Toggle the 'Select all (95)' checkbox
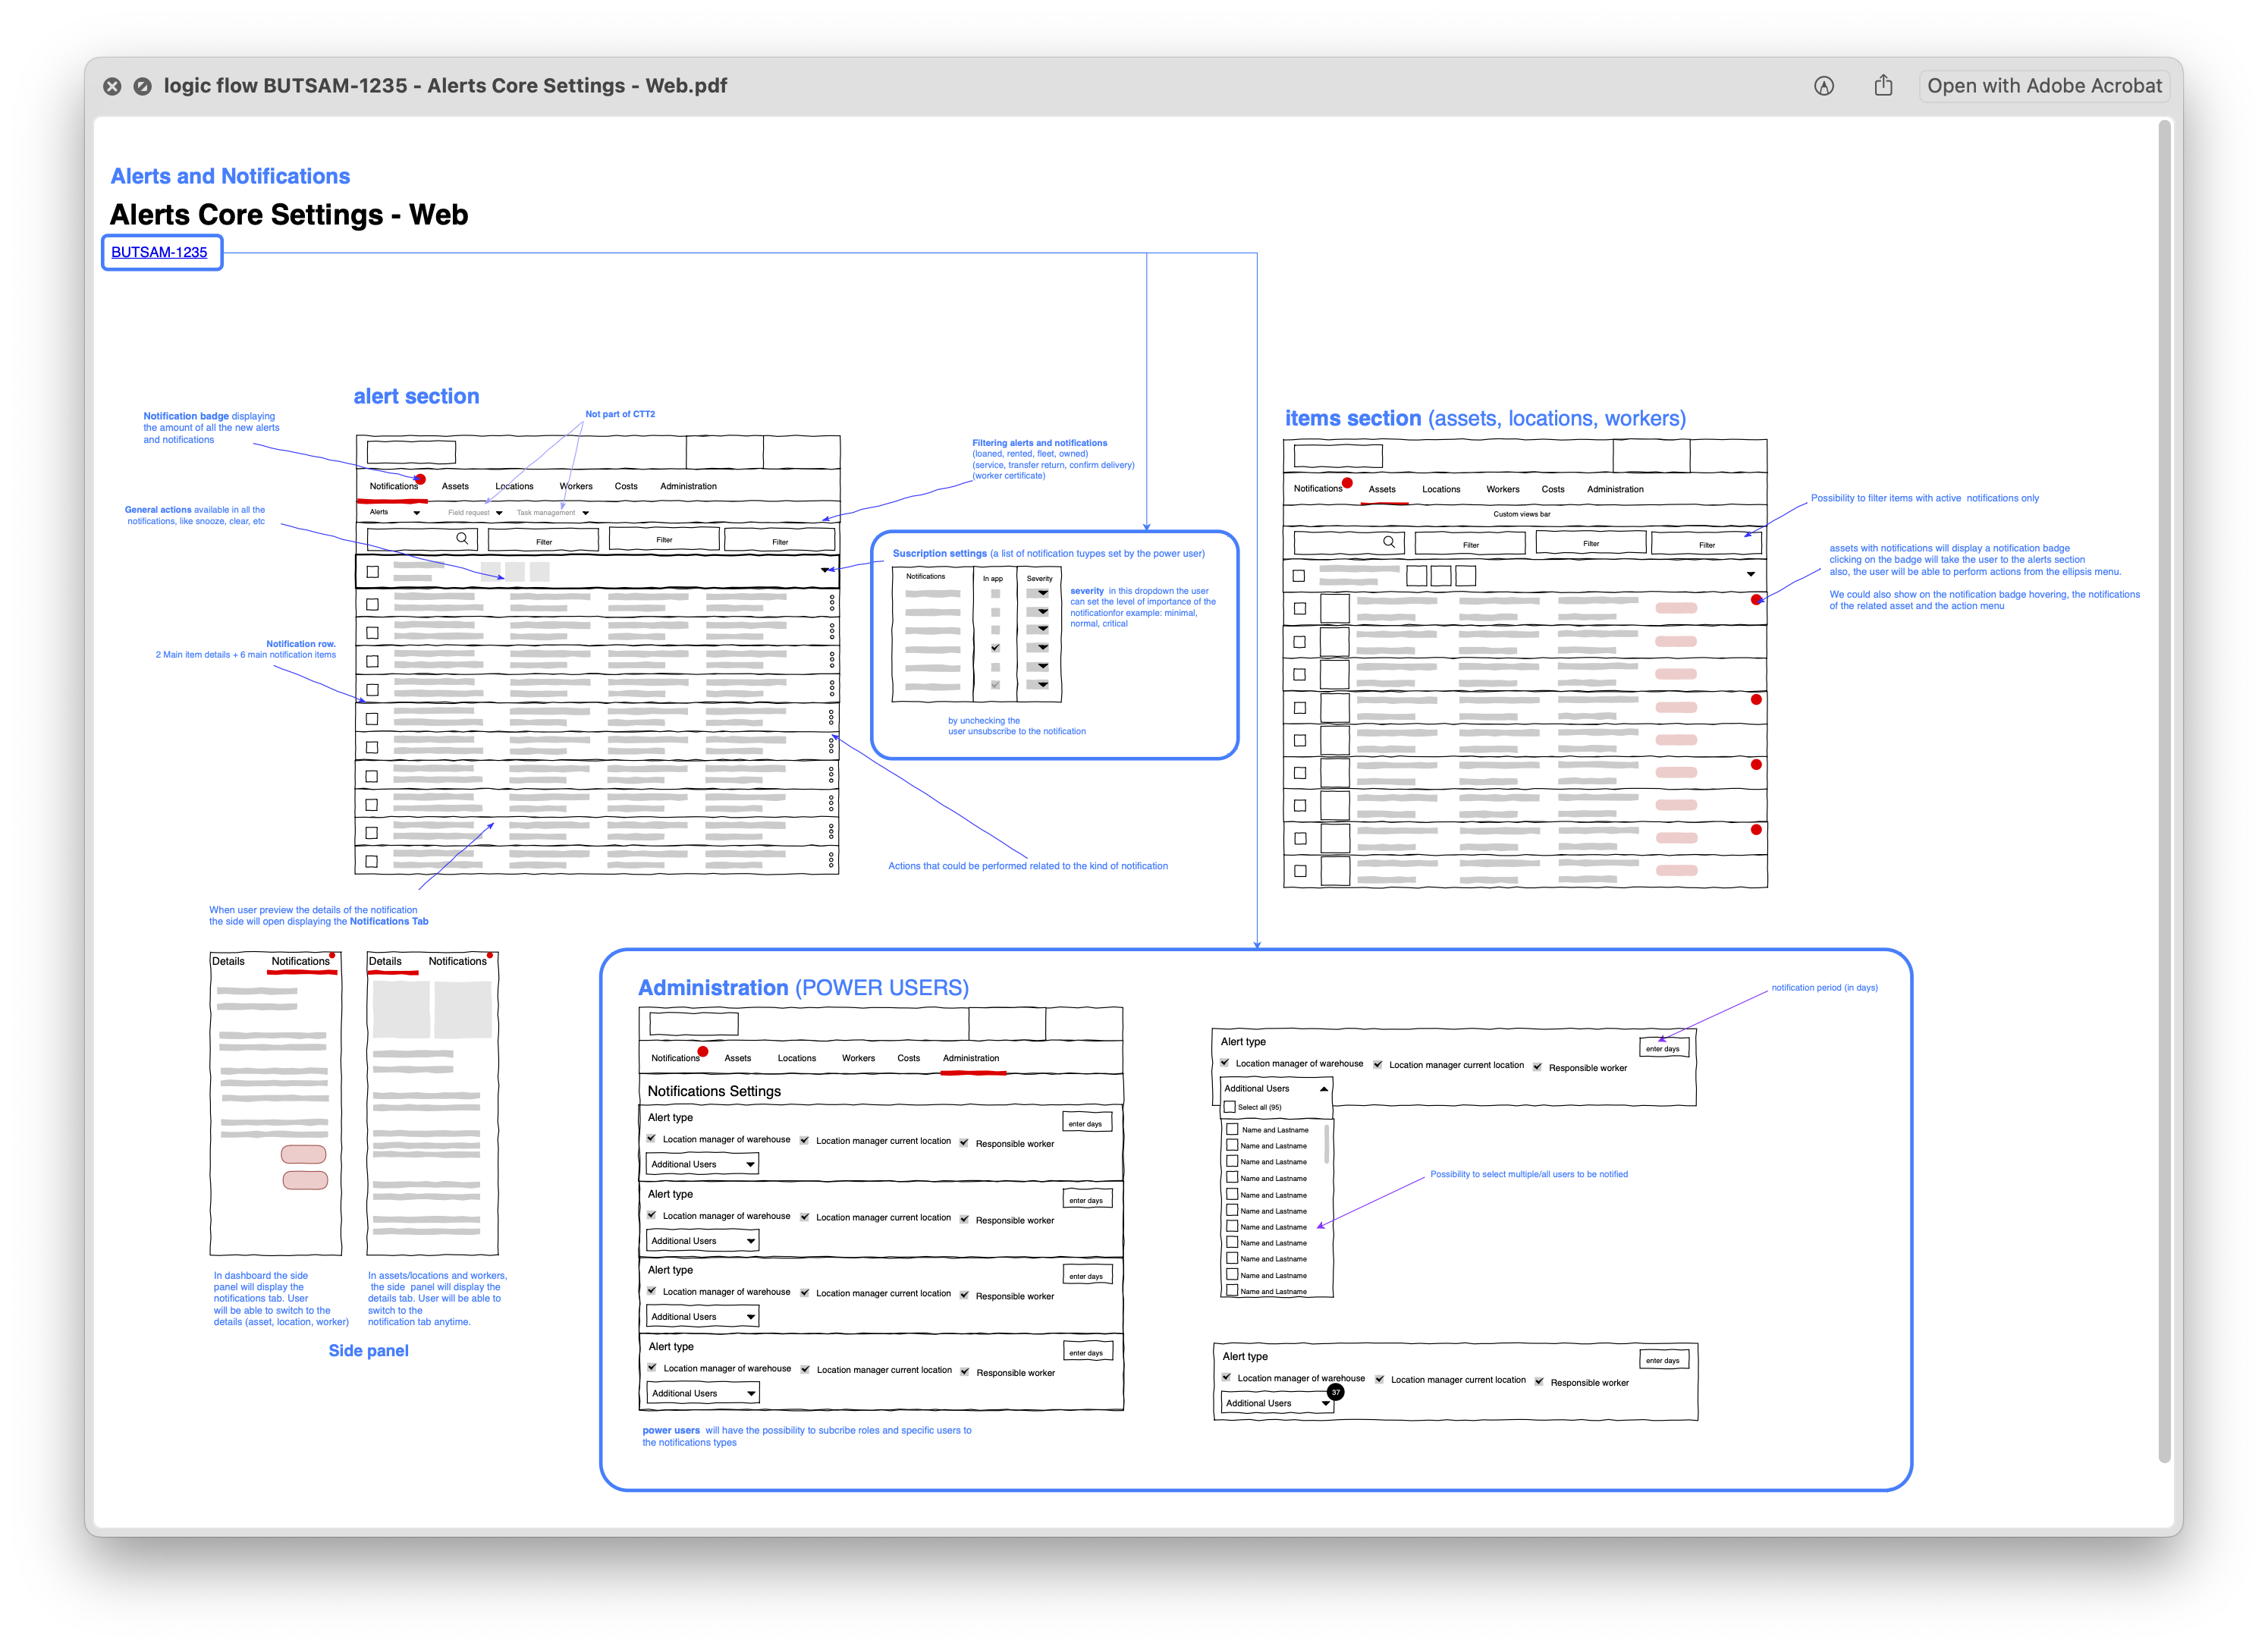Viewport: 2268px width, 1649px height. coord(1230,1107)
